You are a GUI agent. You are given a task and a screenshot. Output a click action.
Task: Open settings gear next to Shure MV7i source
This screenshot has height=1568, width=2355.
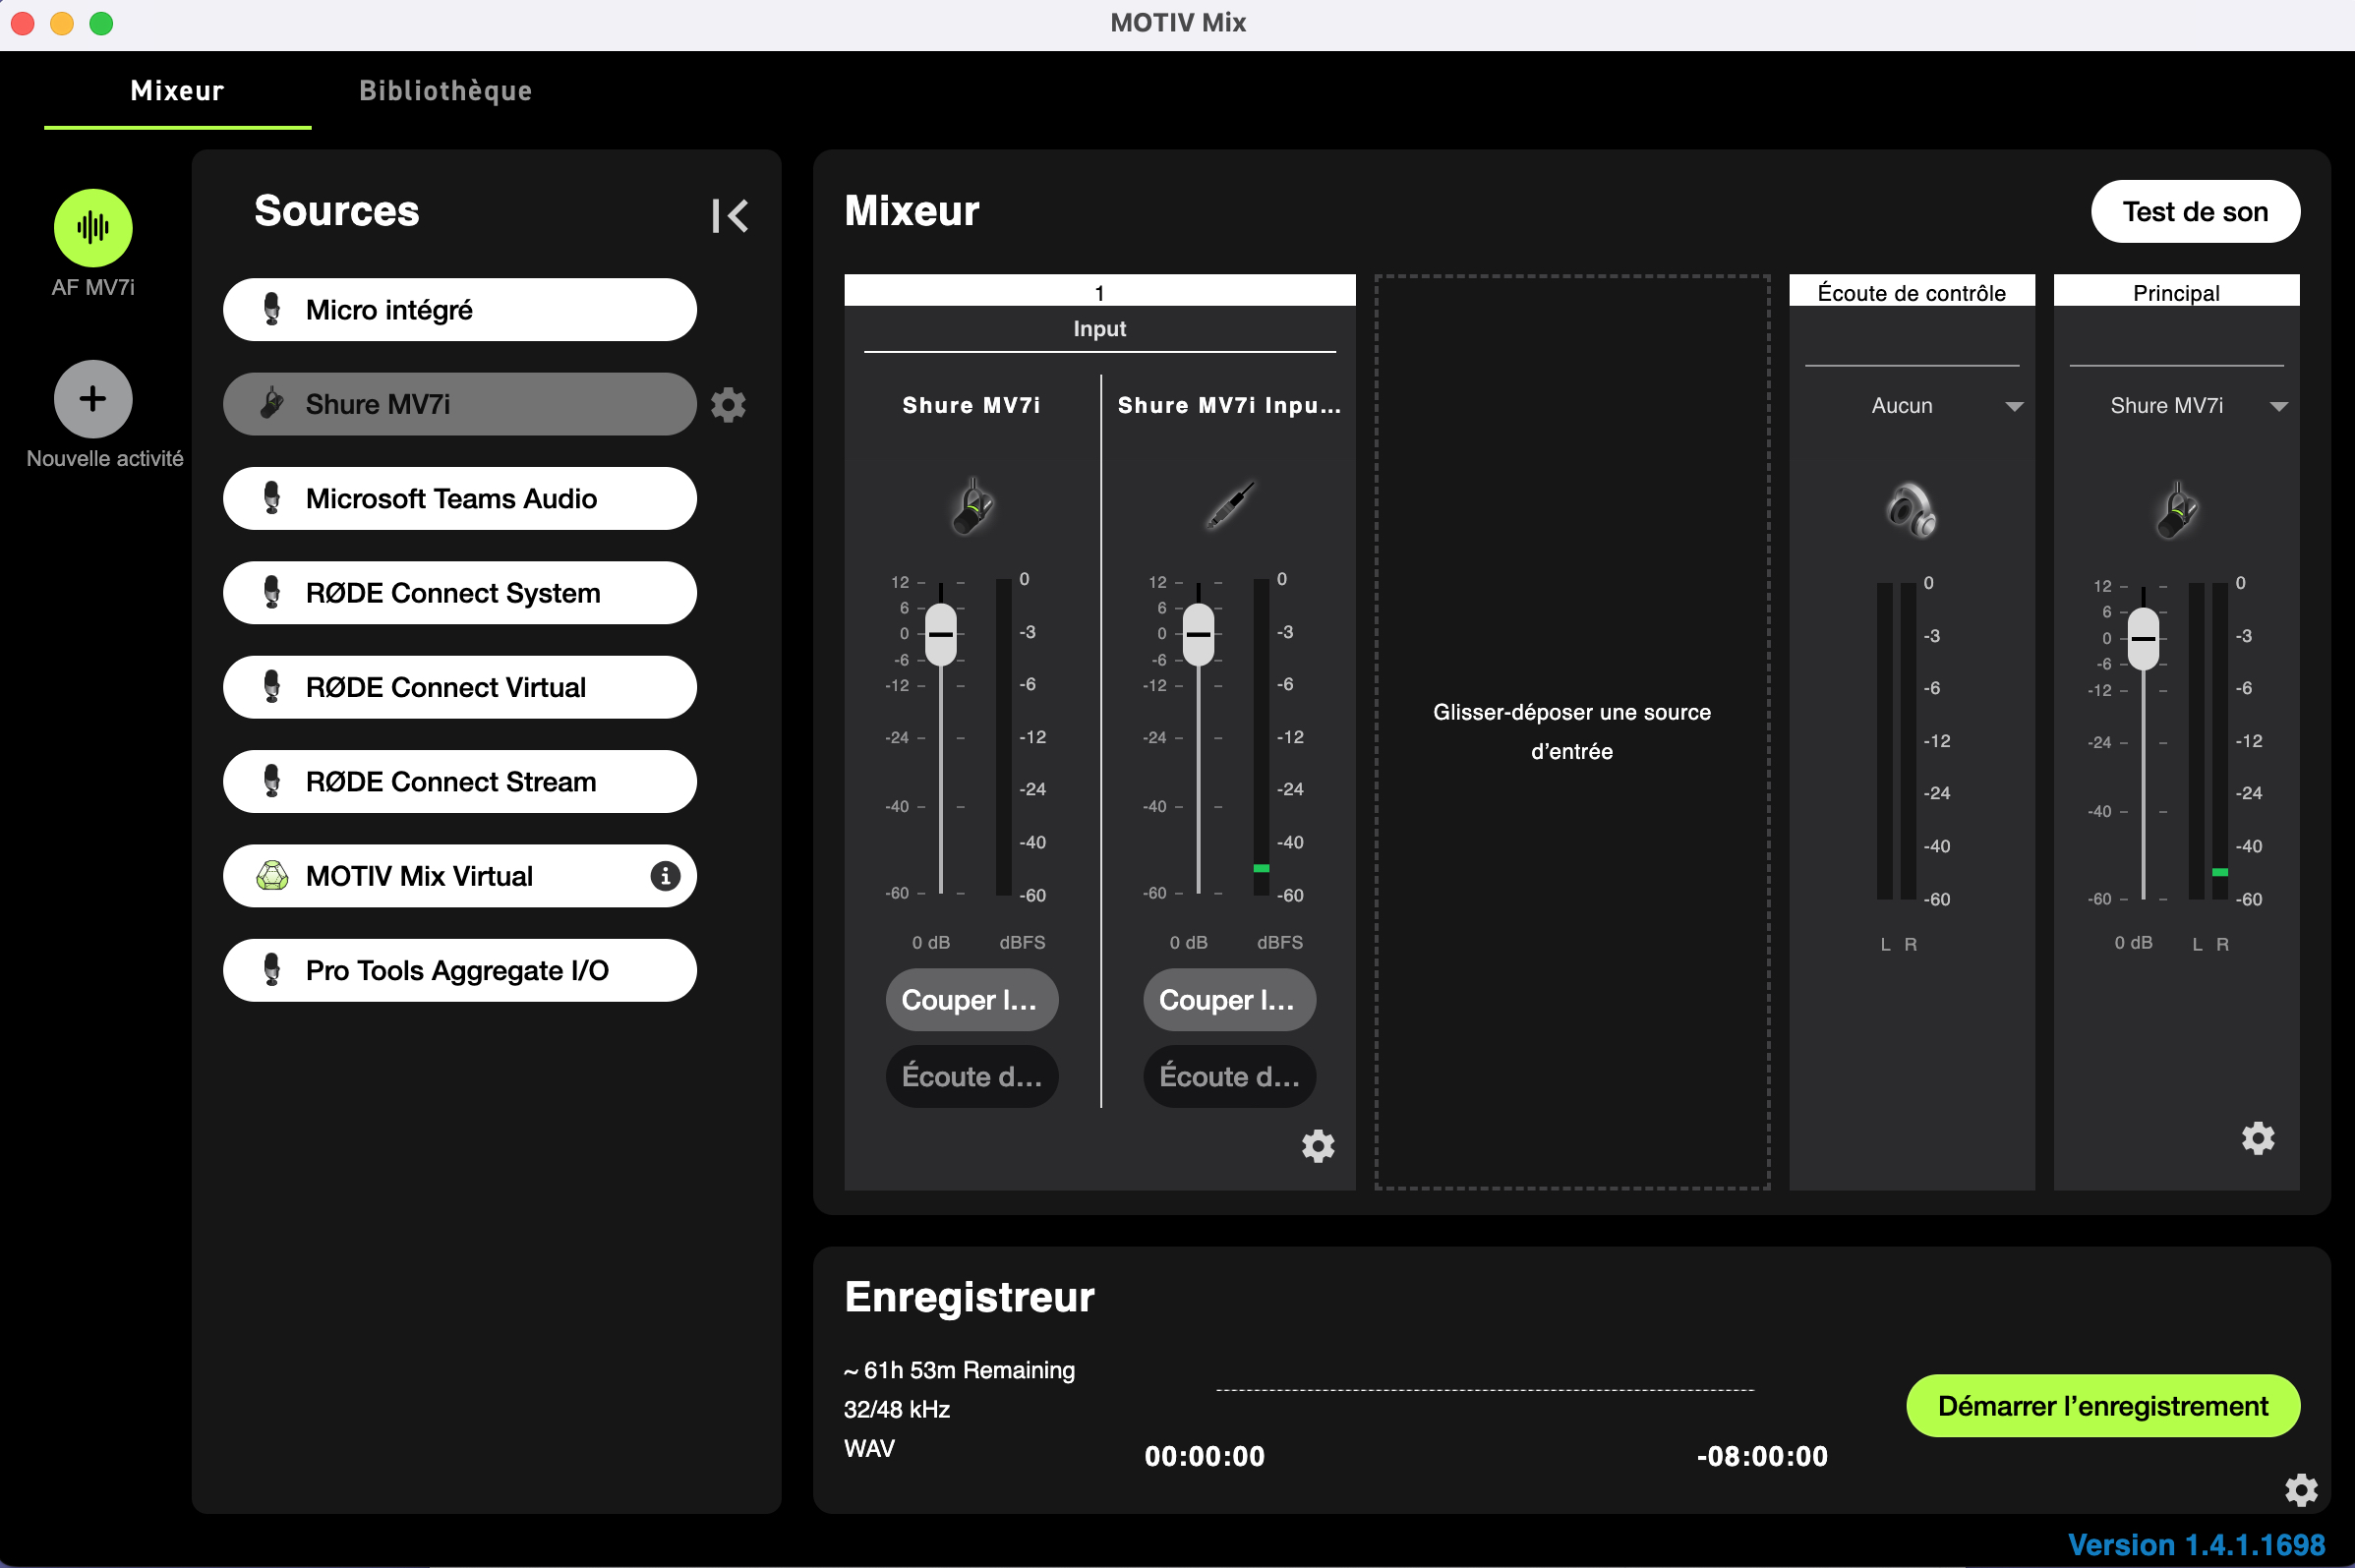728,404
